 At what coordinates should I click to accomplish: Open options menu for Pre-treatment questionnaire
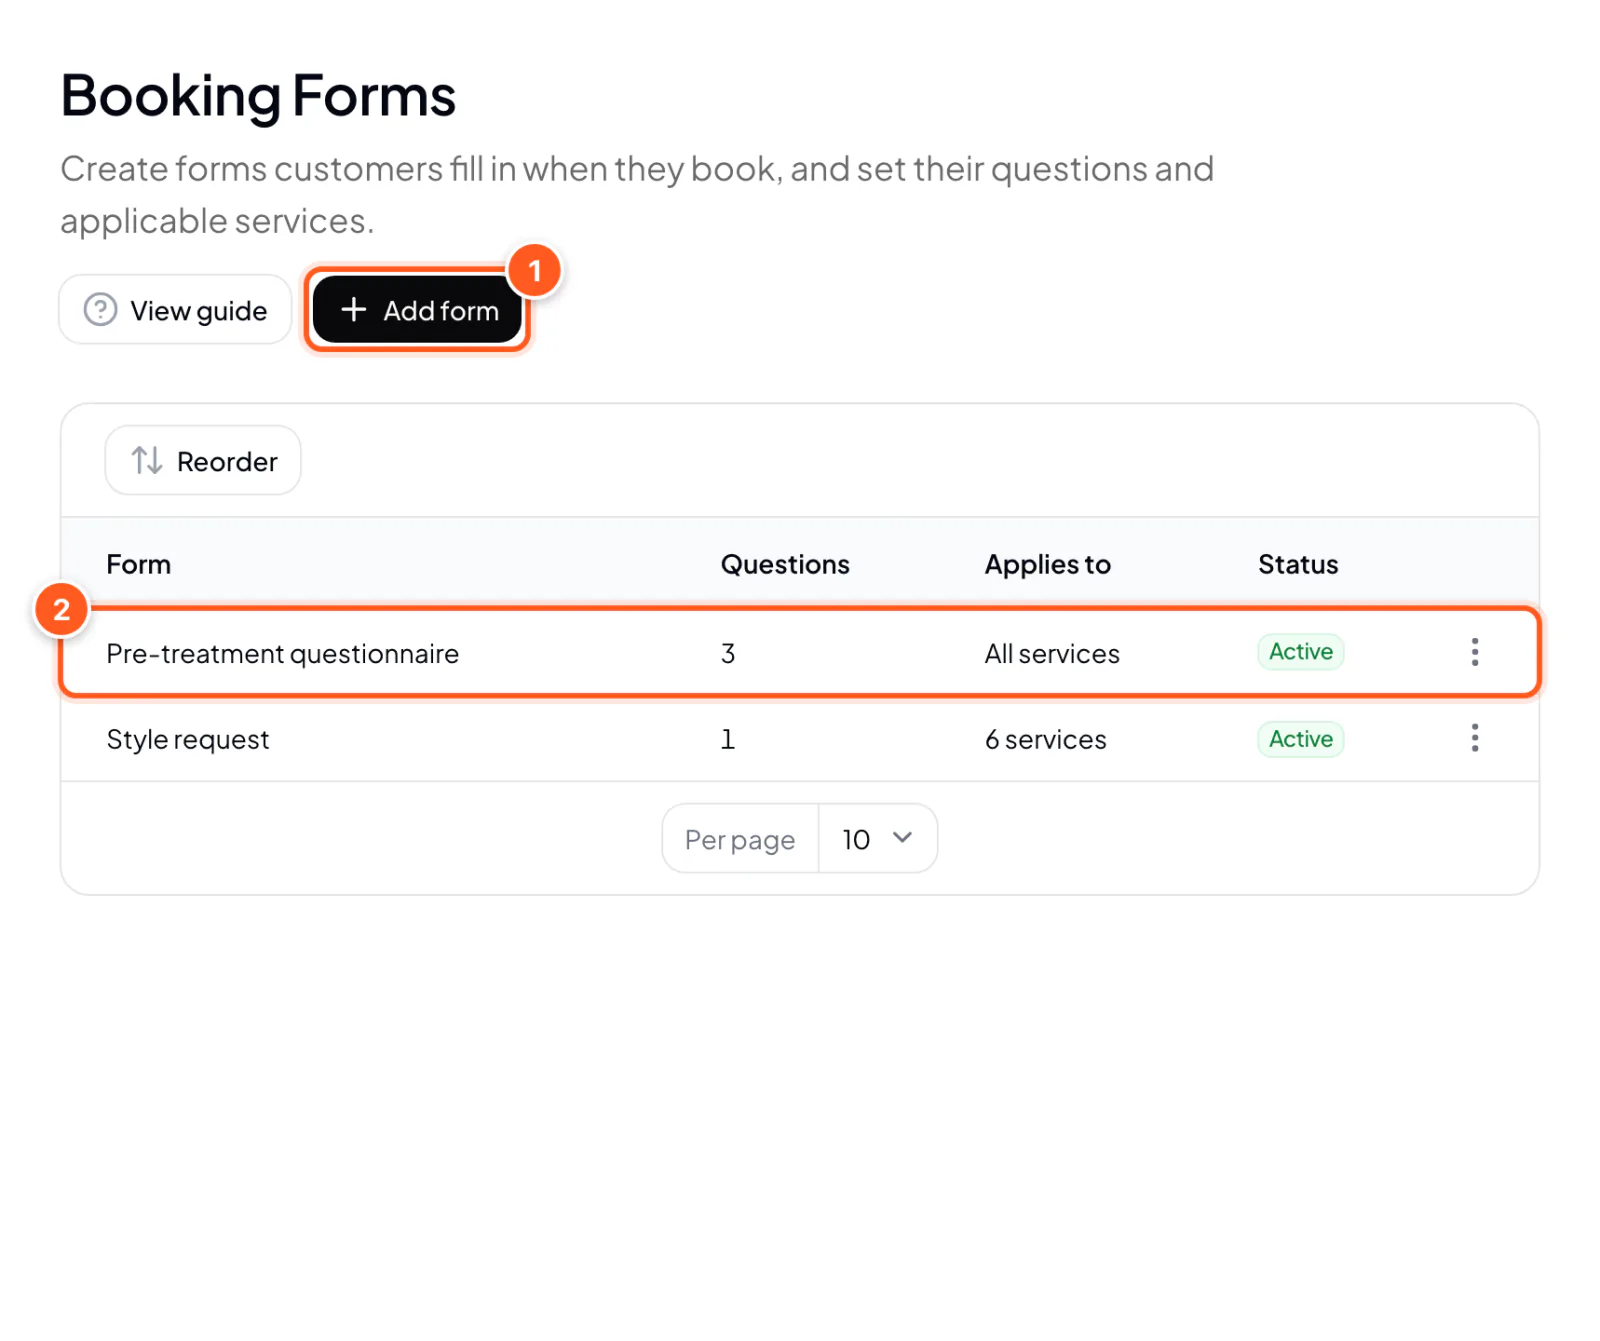pos(1474,652)
